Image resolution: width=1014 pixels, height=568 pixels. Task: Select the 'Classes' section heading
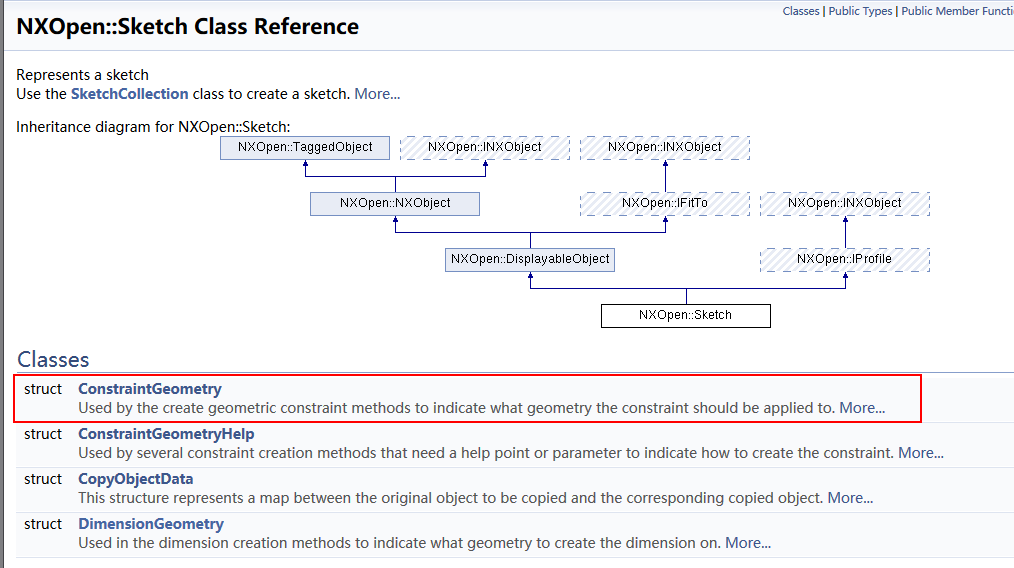click(53, 360)
